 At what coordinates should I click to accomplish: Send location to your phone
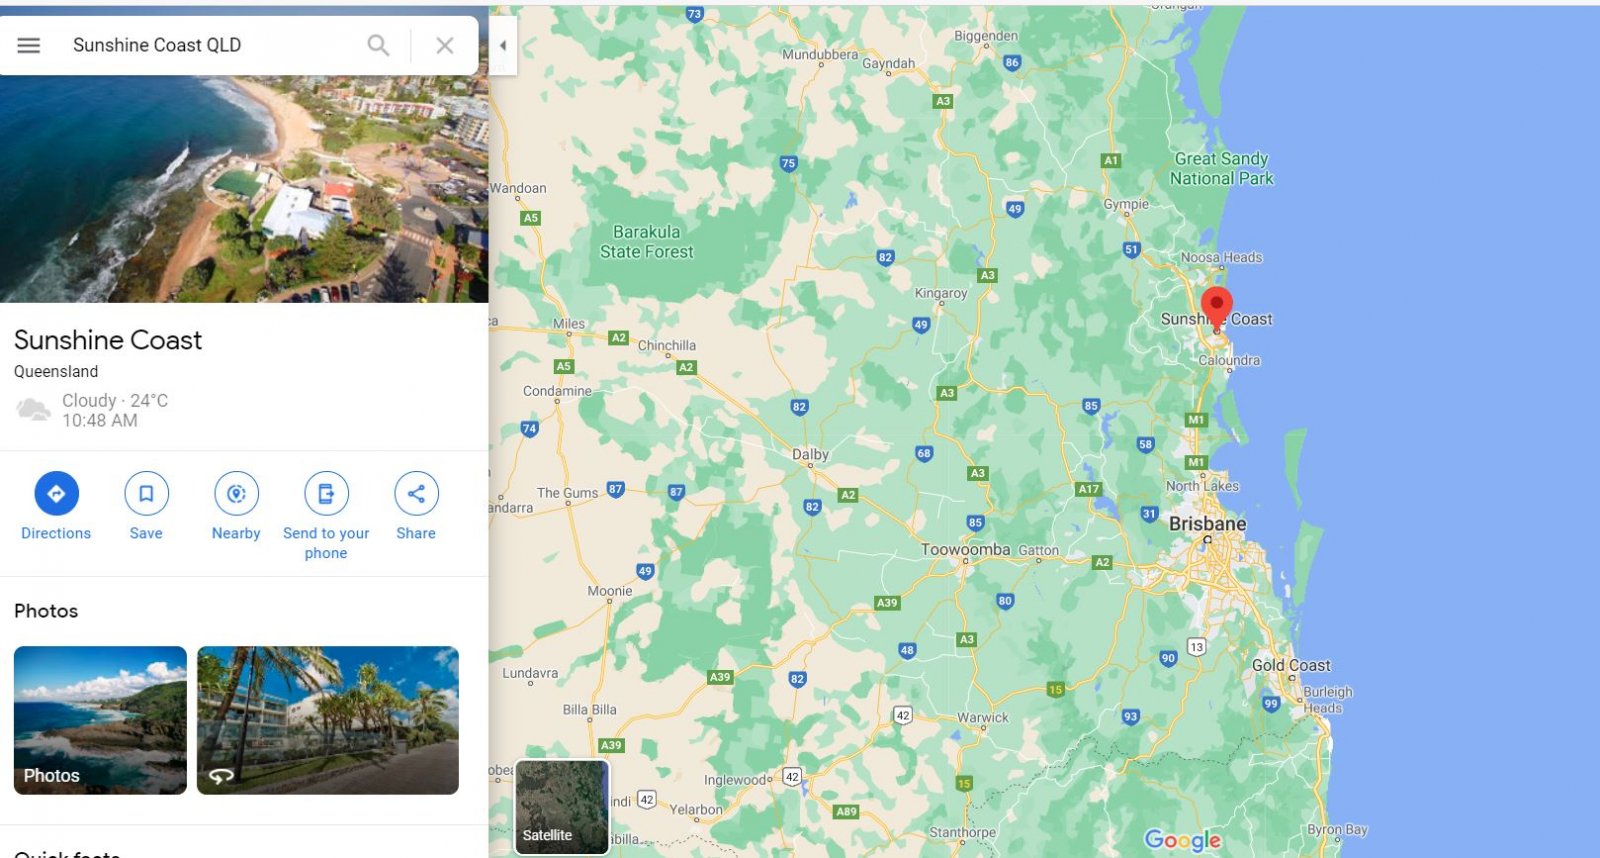pos(326,516)
